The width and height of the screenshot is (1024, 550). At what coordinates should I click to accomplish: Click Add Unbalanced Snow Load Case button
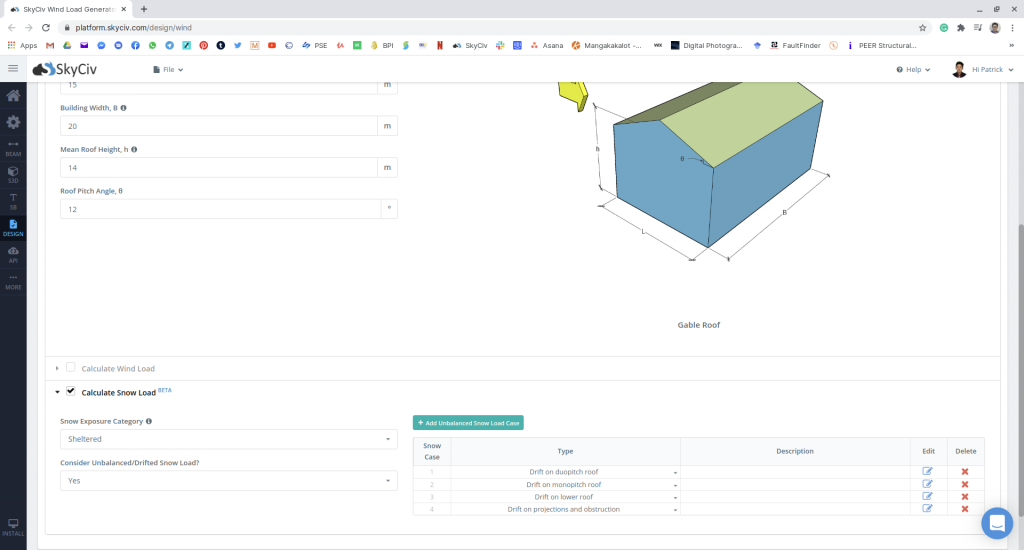point(468,423)
